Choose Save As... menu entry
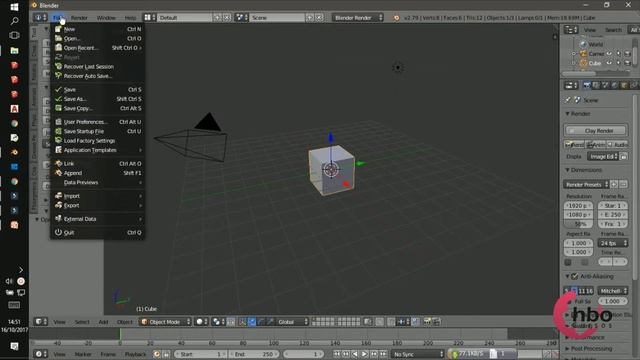Image resolution: width=640 pixels, height=360 pixels. pyautogui.click(x=98, y=99)
